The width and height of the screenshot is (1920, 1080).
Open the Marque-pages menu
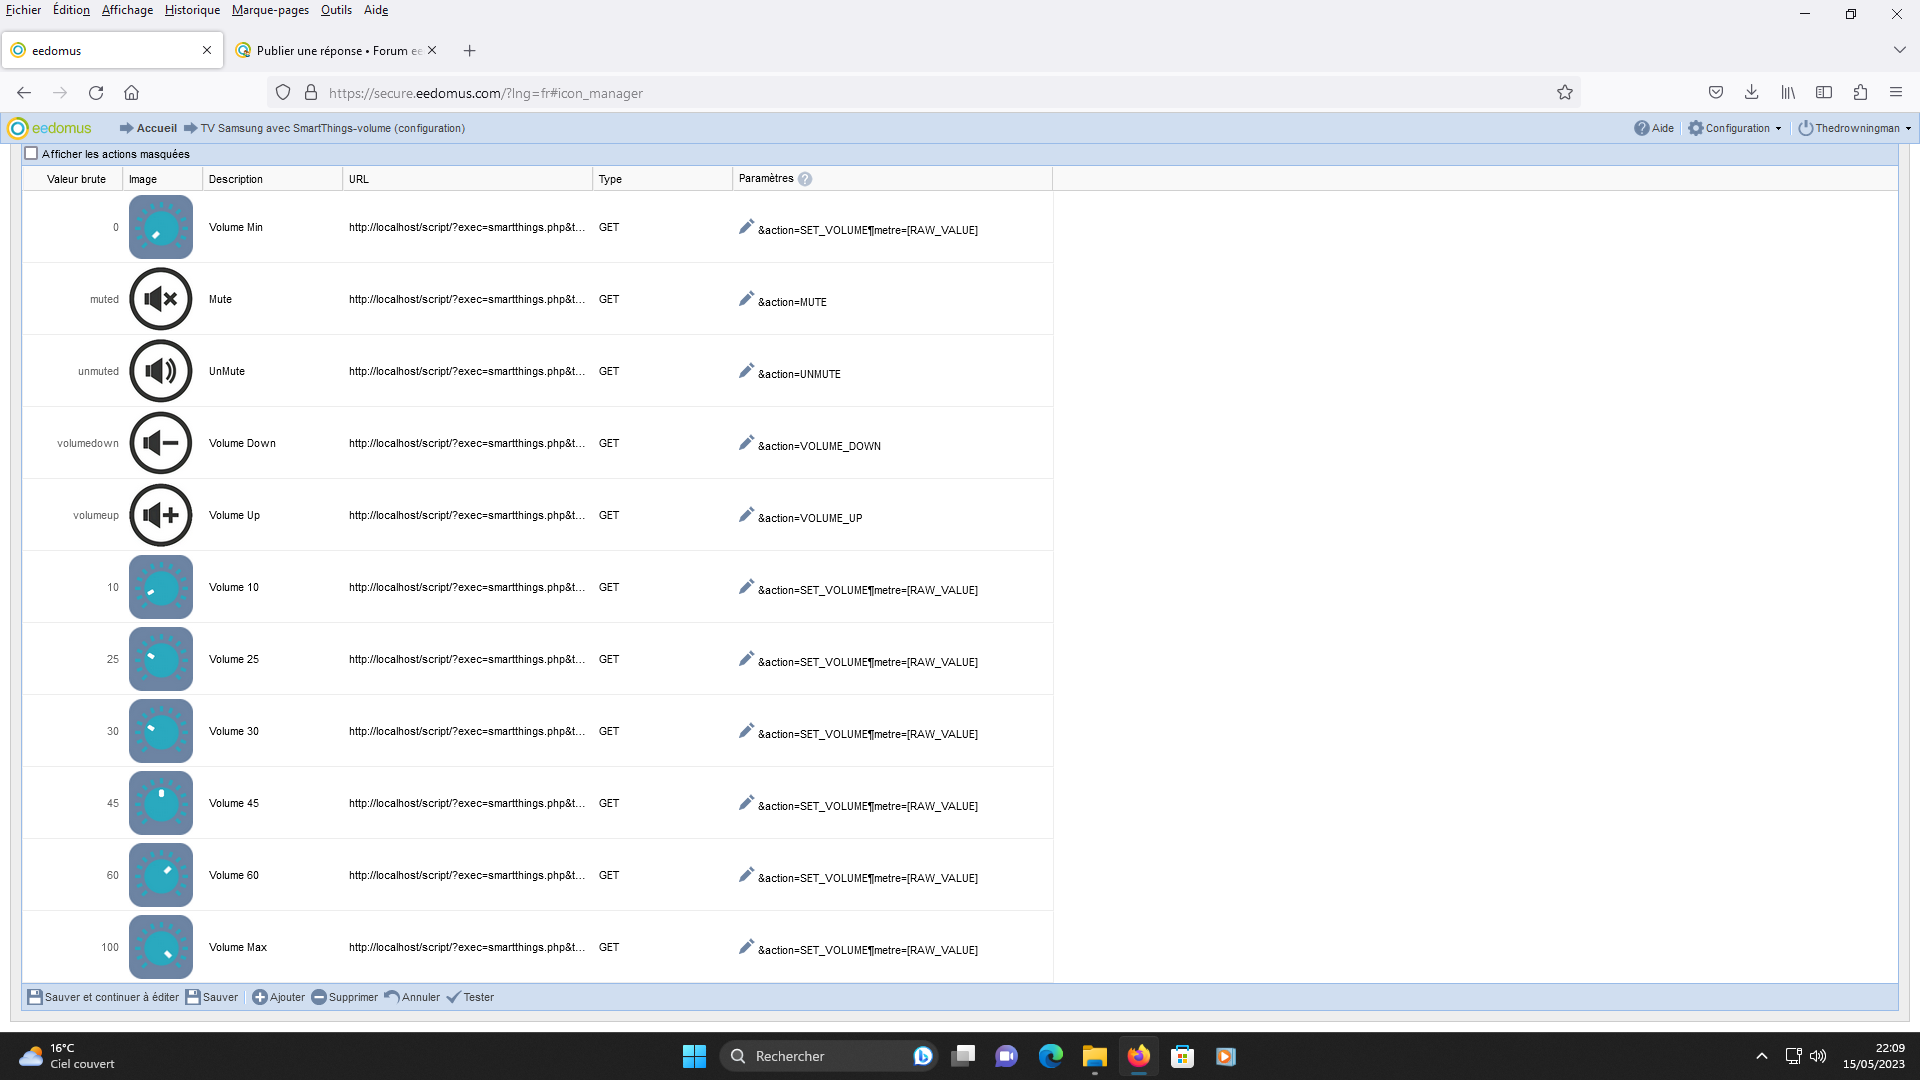click(x=268, y=11)
